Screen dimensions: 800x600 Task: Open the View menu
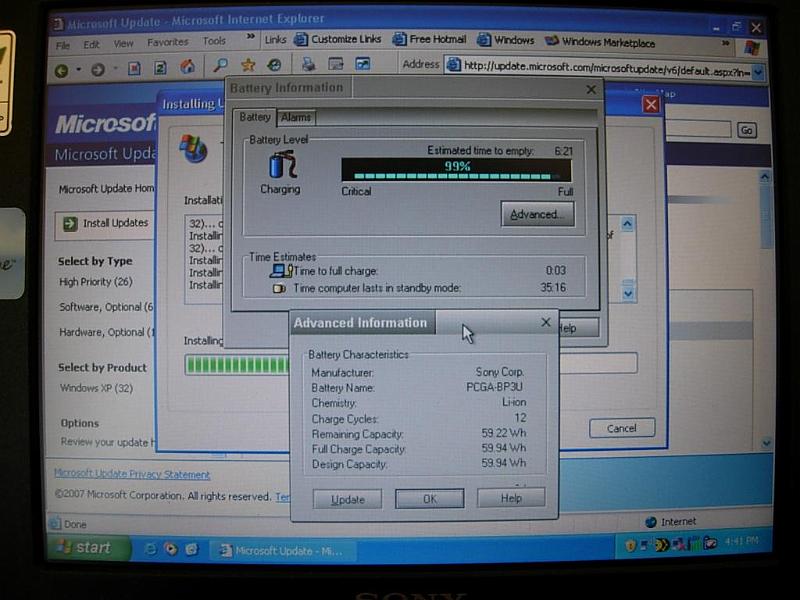click(123, 44)
